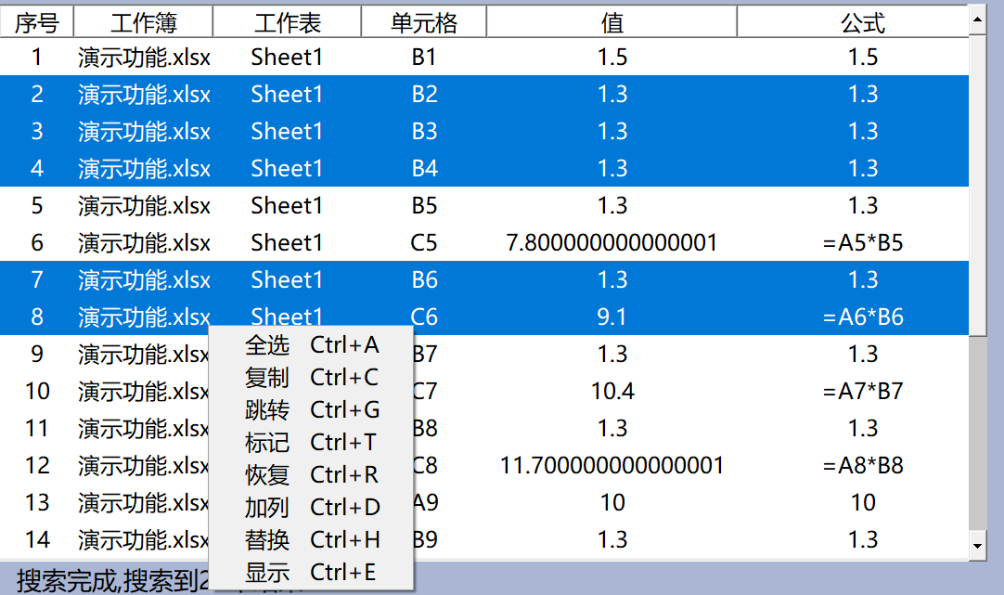Sort by the 序号 column header

pos(36,22)
